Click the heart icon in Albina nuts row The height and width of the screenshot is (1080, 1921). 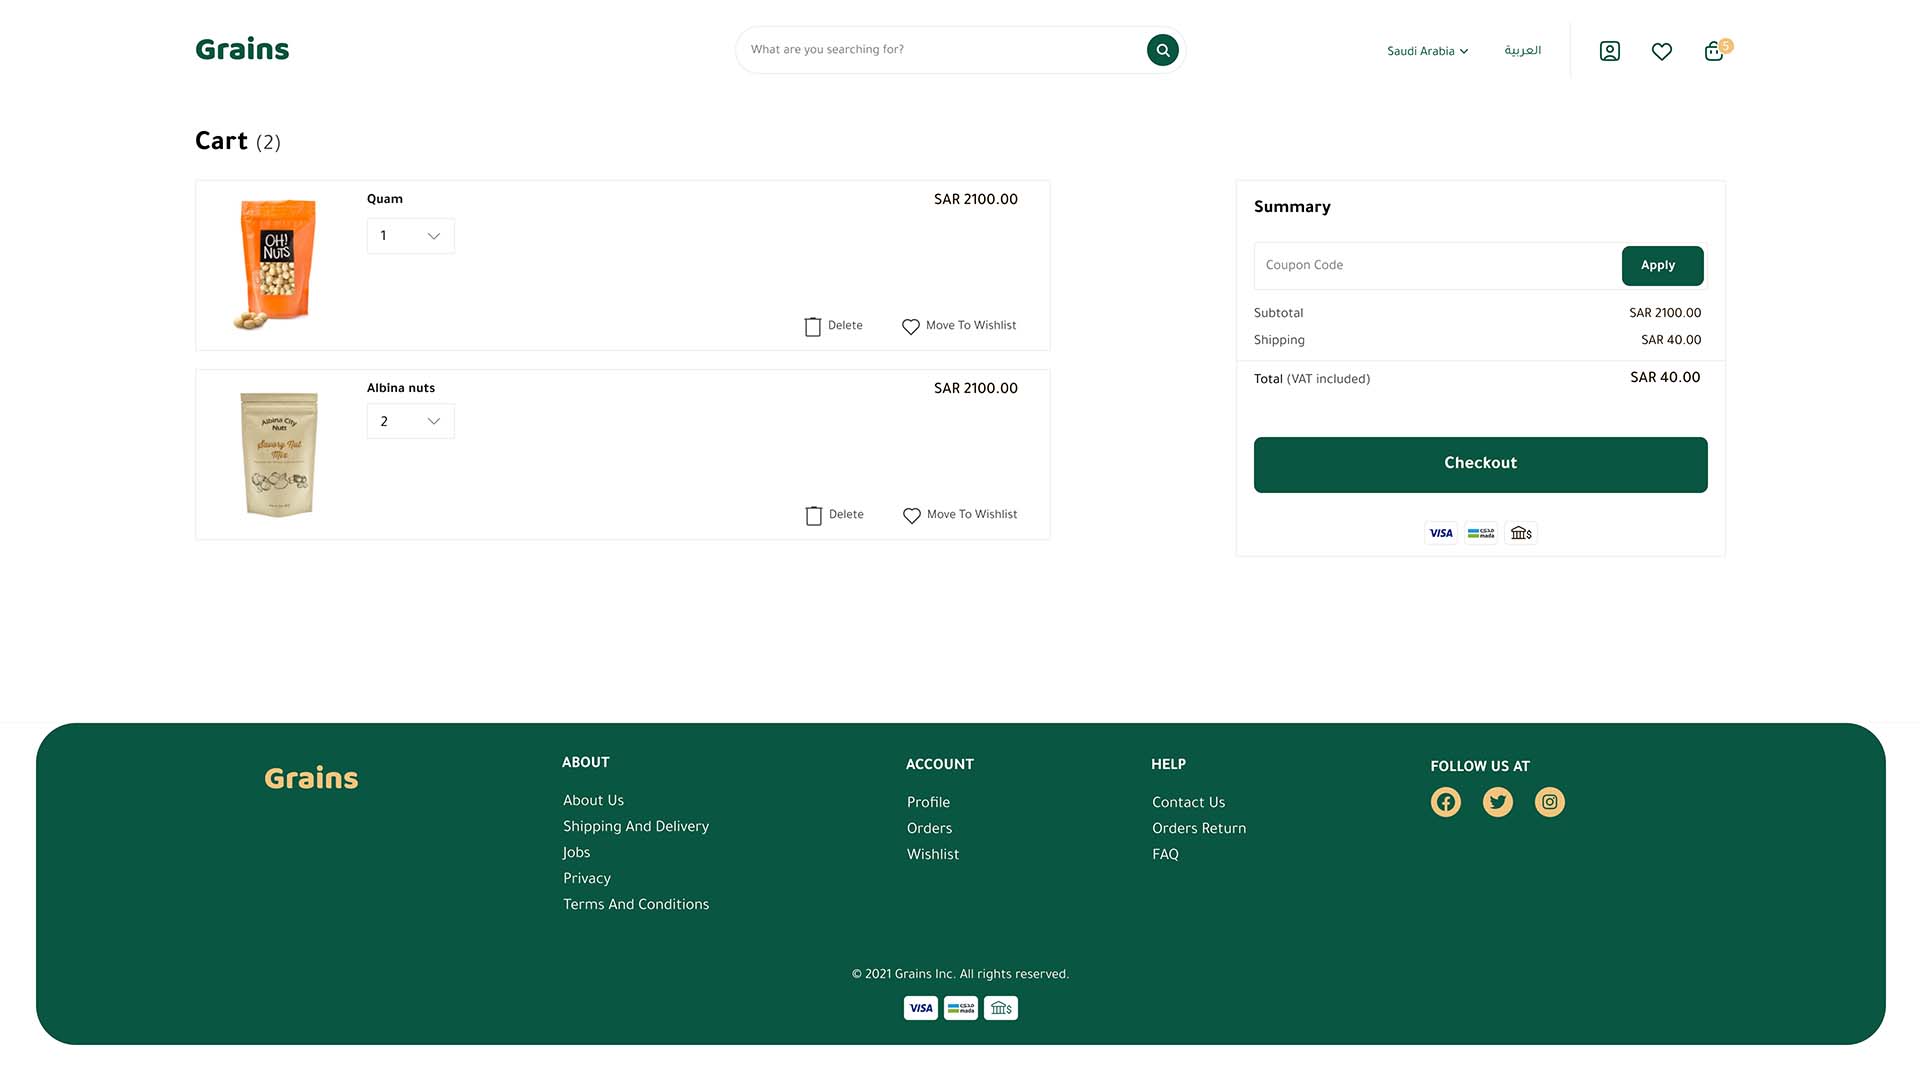912,516
